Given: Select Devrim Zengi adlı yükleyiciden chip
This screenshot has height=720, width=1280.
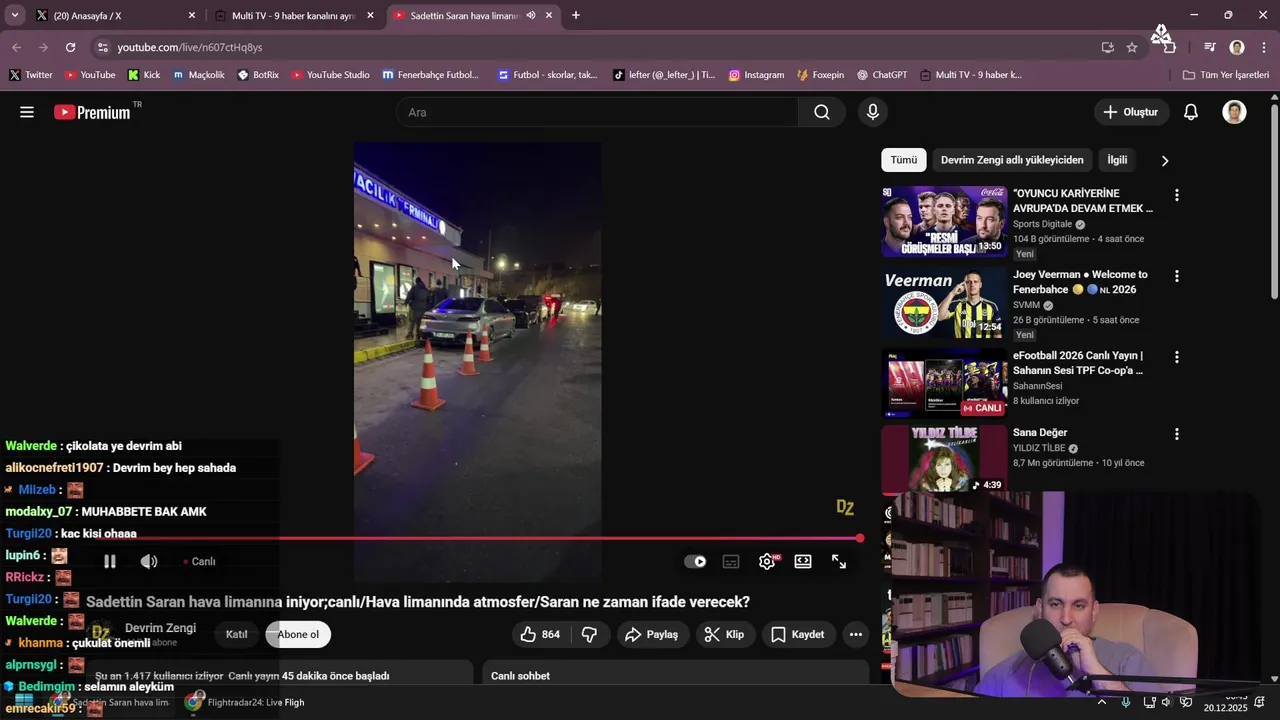Looking at the screenshot, I should click(x=1012, y=160).
